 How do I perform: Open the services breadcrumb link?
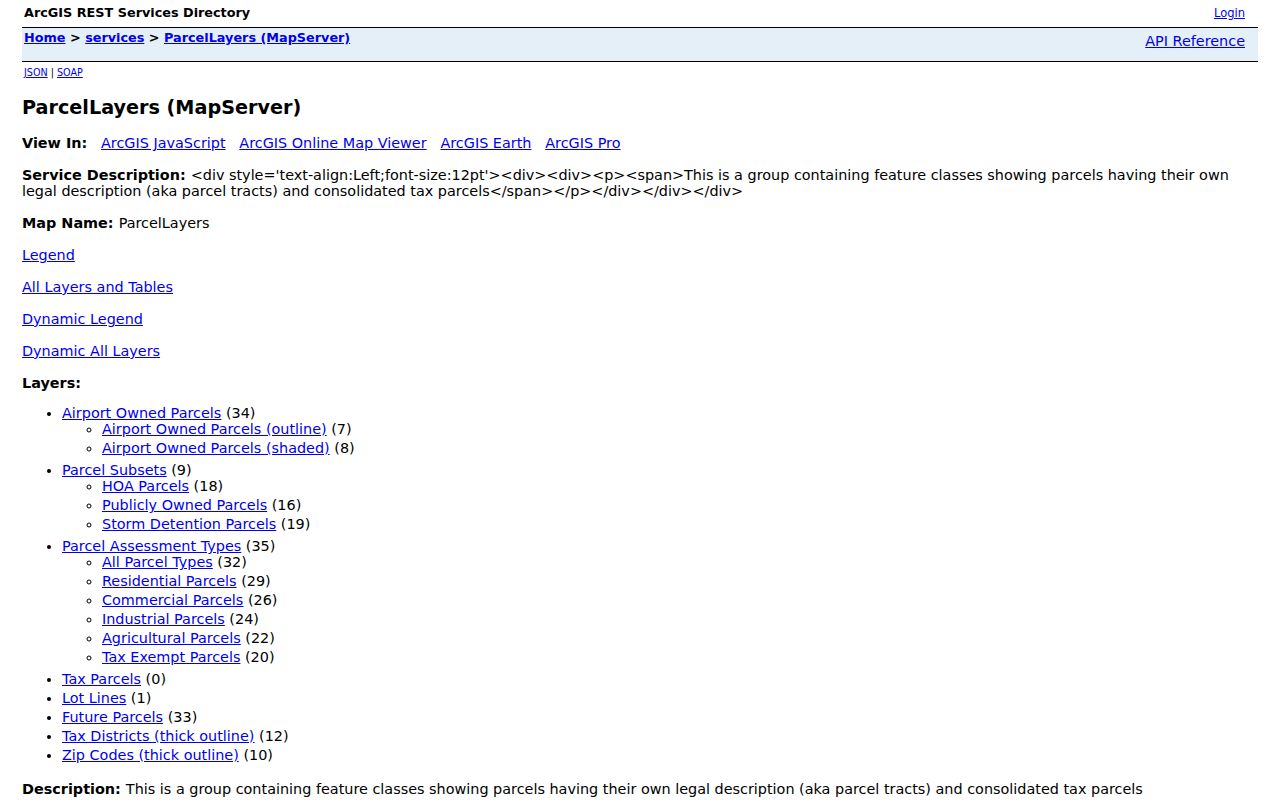(x=115, y=38)
